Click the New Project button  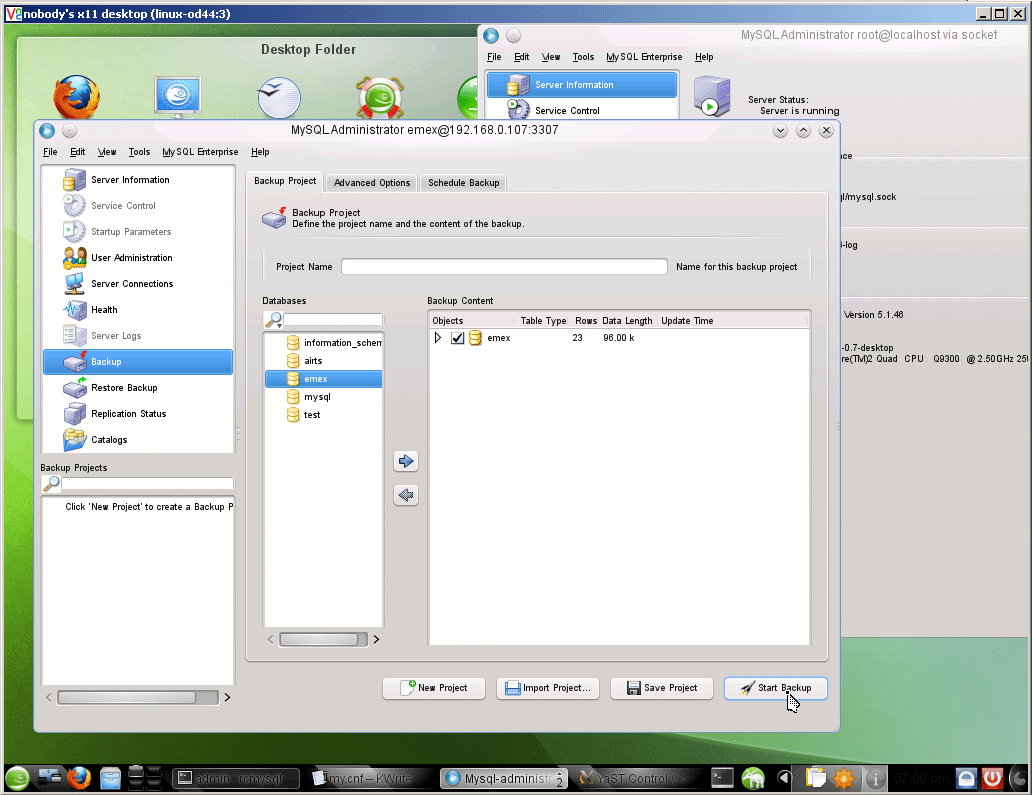434,688
